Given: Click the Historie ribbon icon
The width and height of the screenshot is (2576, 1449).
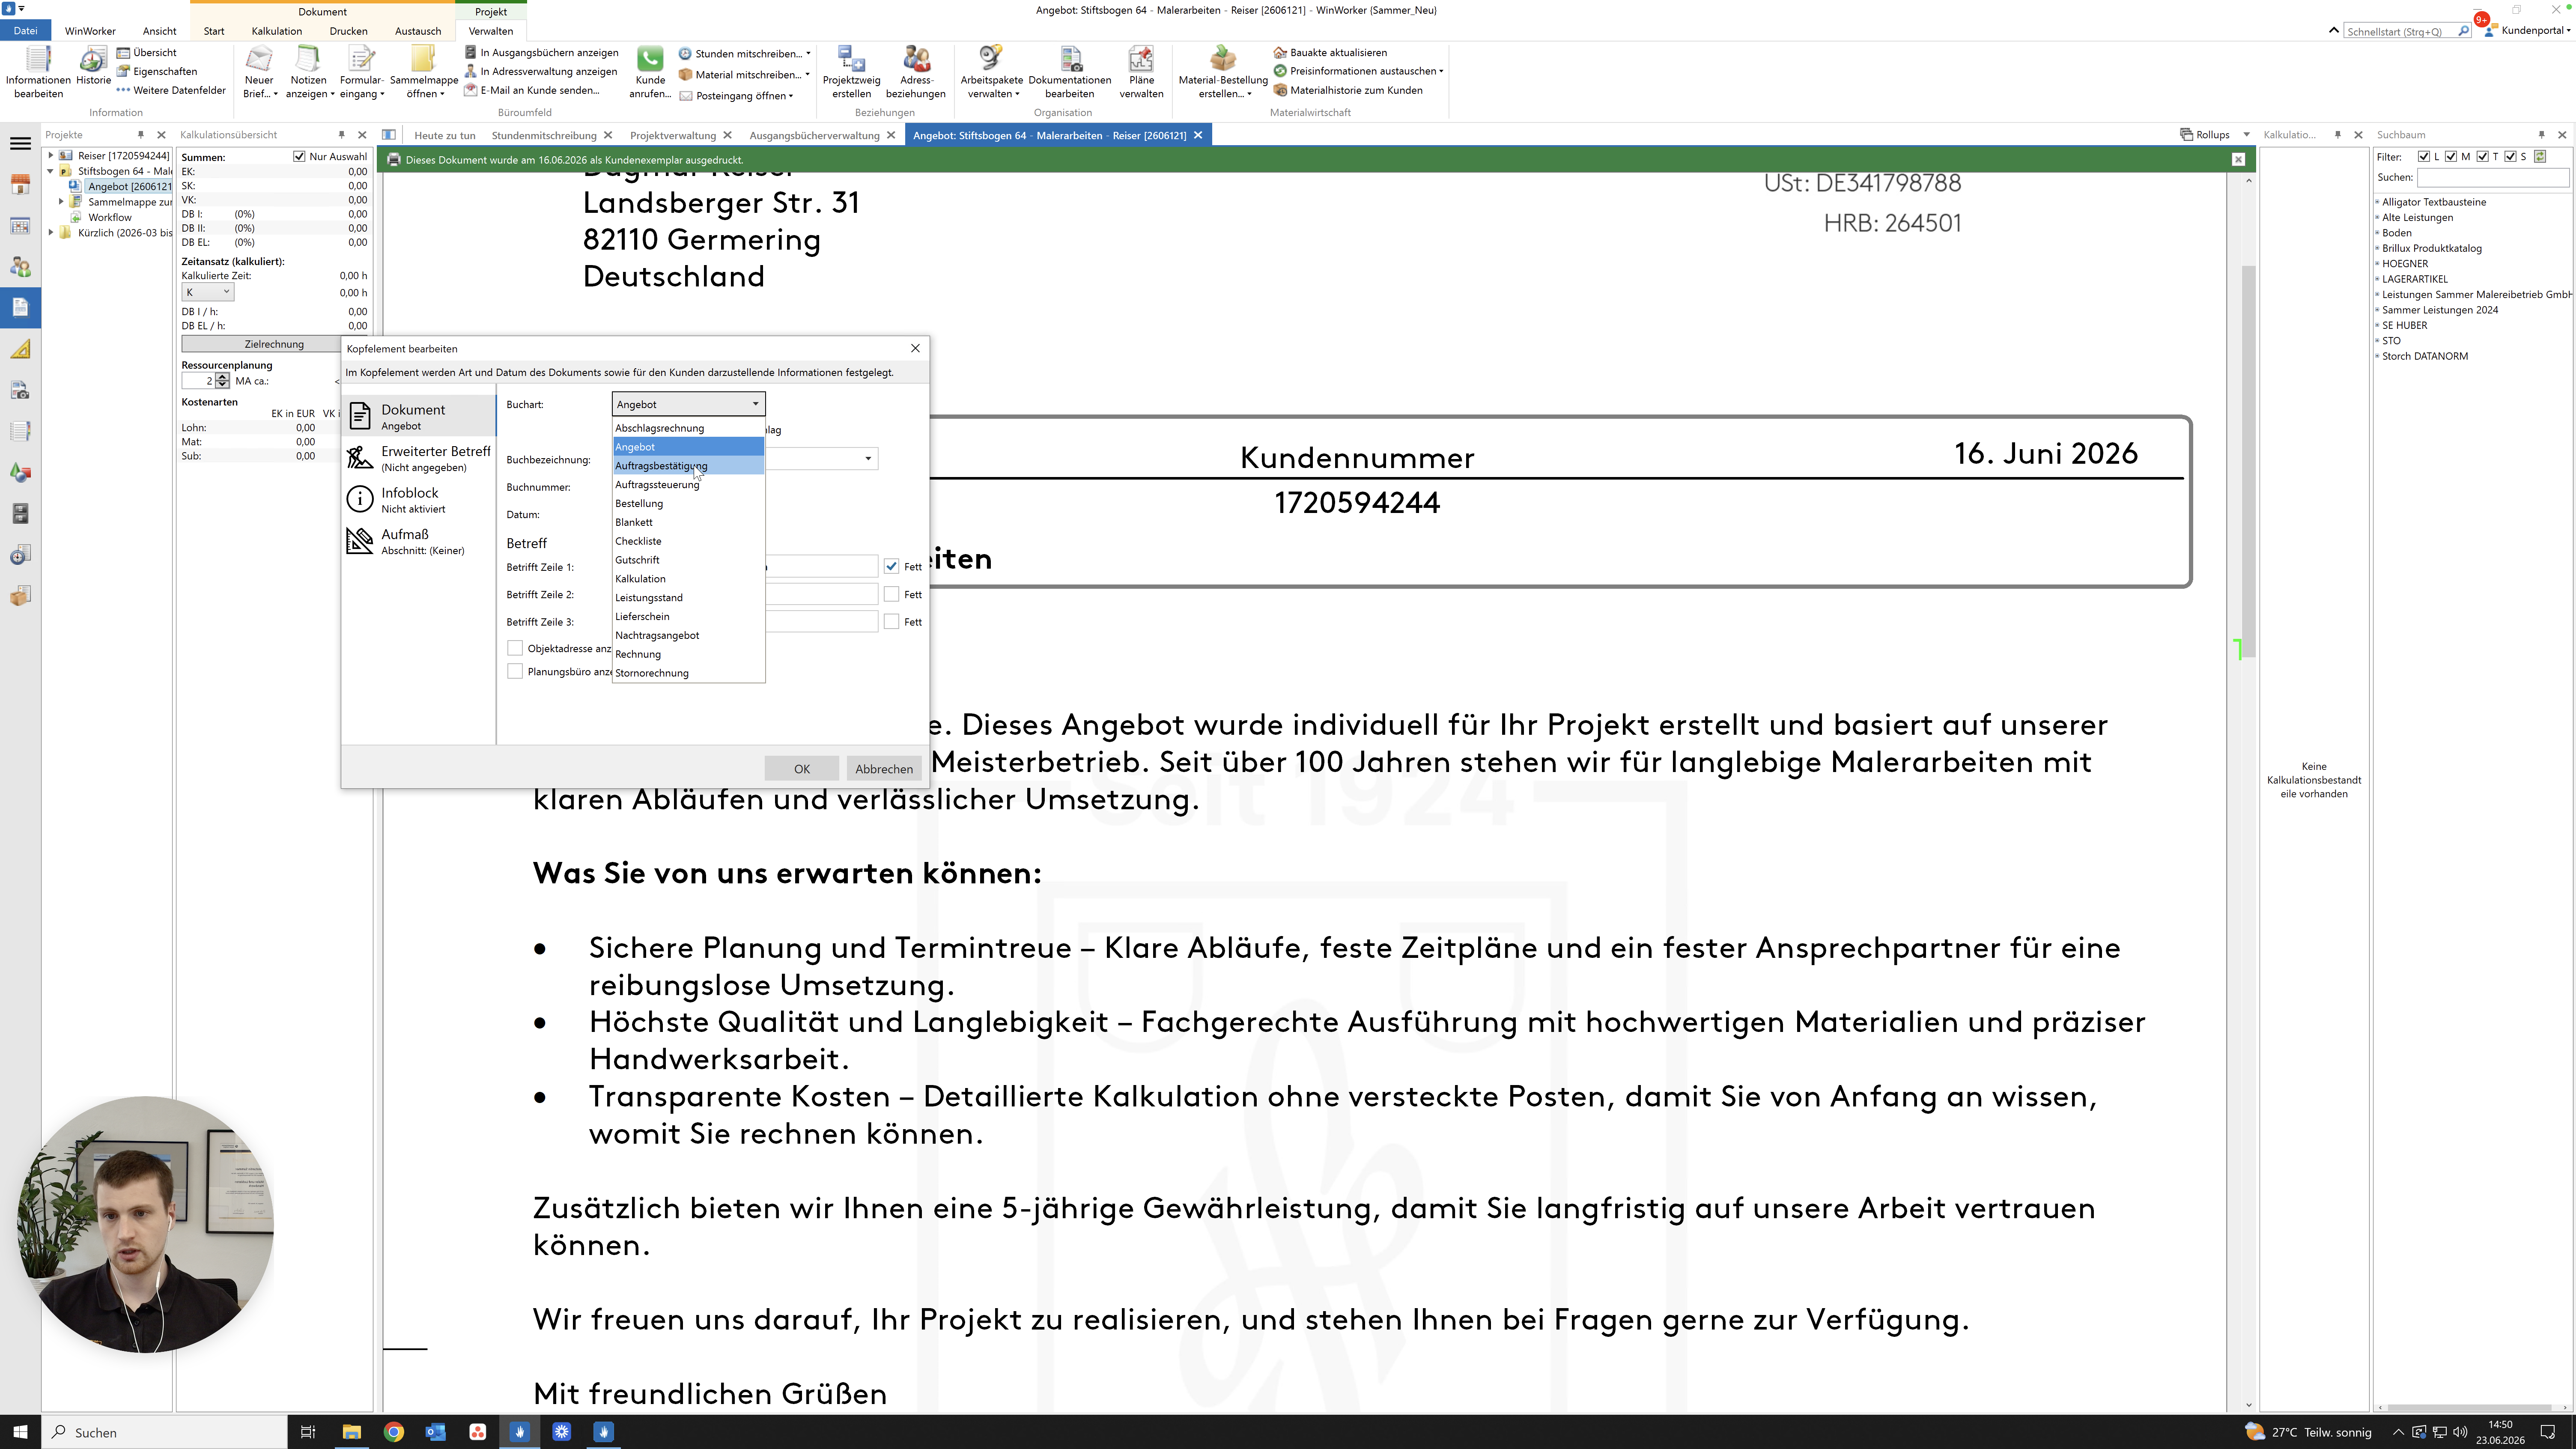Looking at the screenshot, I should [x=93, y=59].
